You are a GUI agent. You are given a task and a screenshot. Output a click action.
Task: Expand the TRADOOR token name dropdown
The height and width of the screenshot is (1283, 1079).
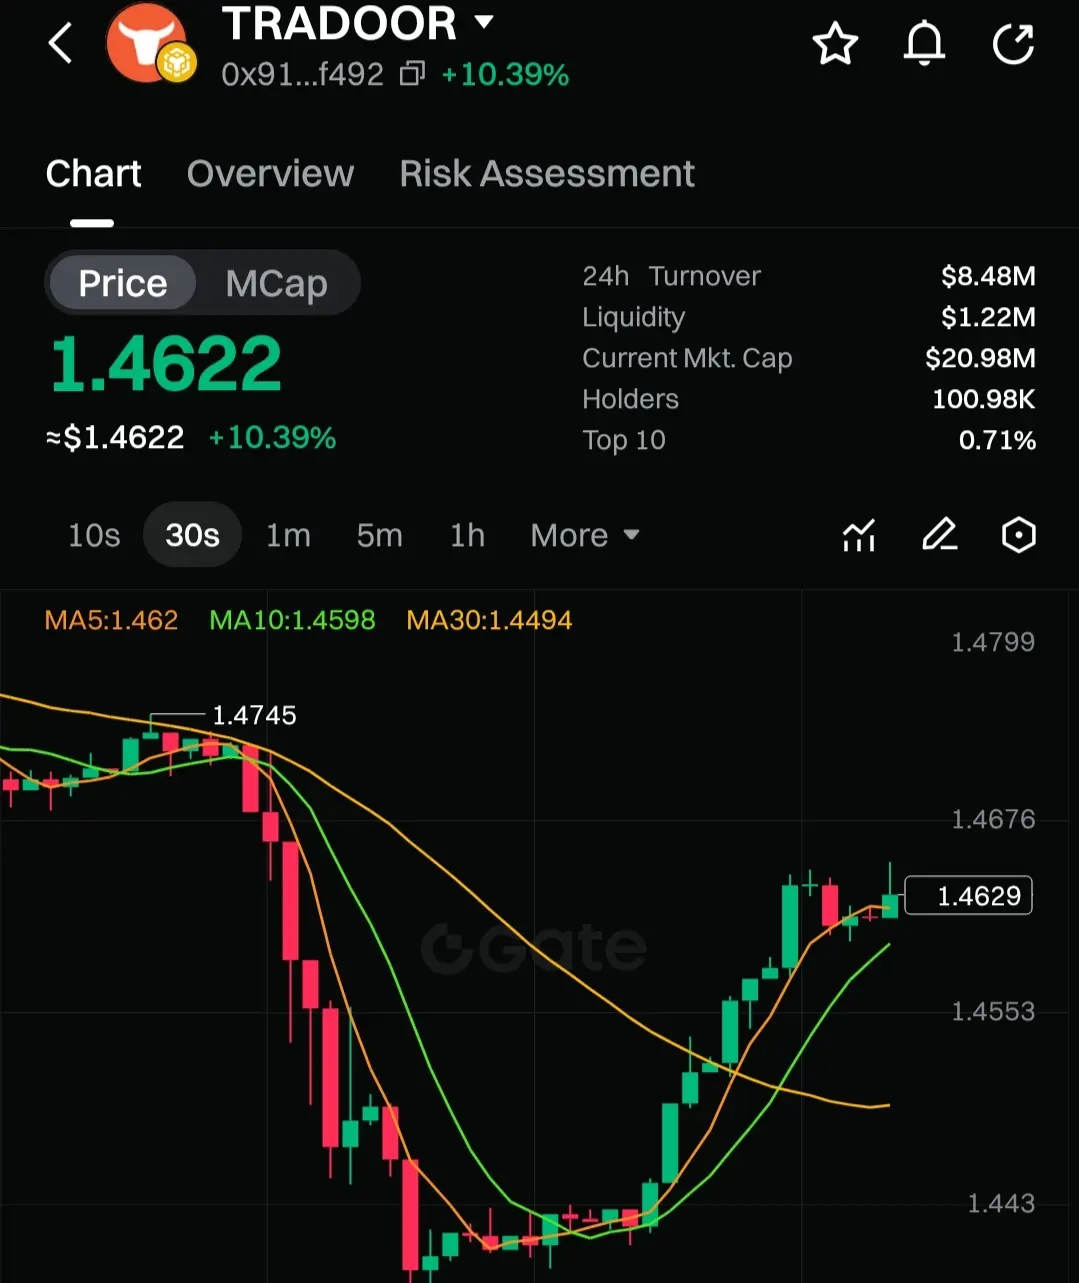[484, 22]
